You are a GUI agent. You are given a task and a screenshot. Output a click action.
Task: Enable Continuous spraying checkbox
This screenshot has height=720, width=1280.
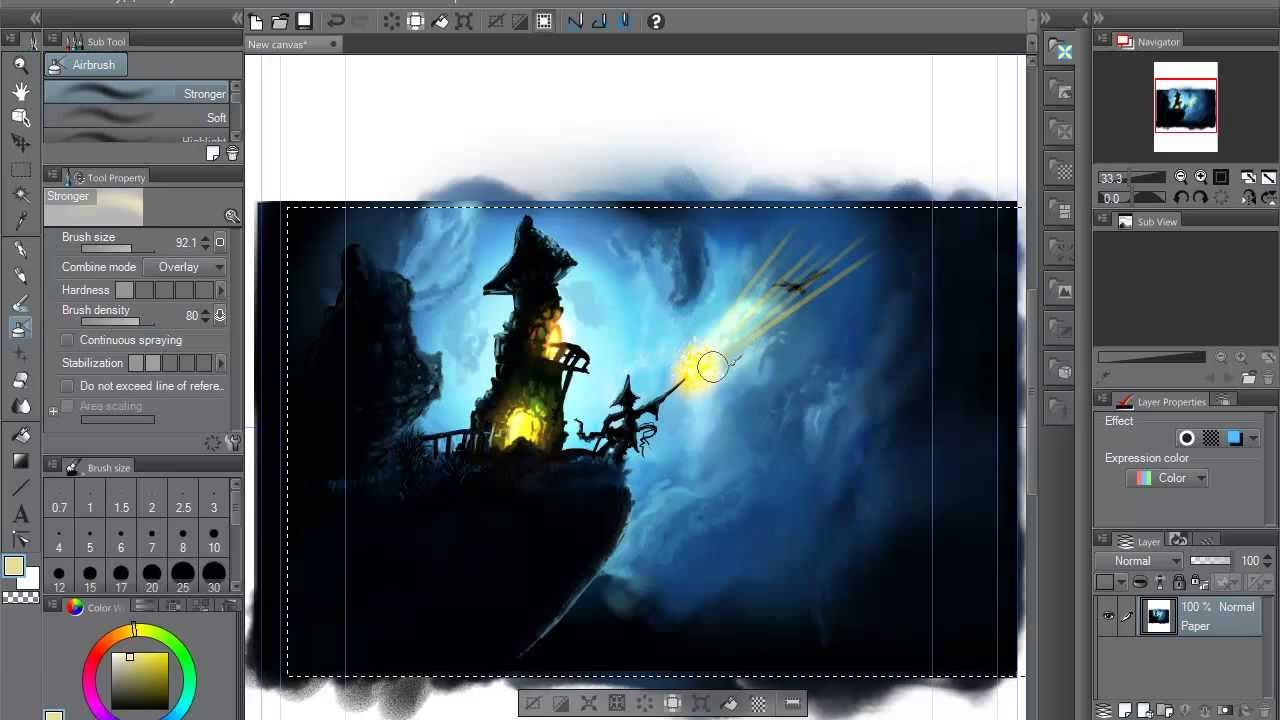point(68,340)
